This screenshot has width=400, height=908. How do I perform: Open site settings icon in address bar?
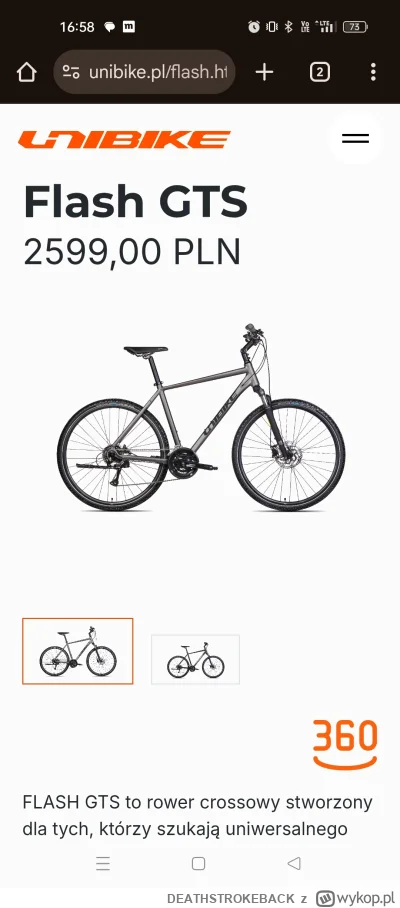tap(71, 72)
